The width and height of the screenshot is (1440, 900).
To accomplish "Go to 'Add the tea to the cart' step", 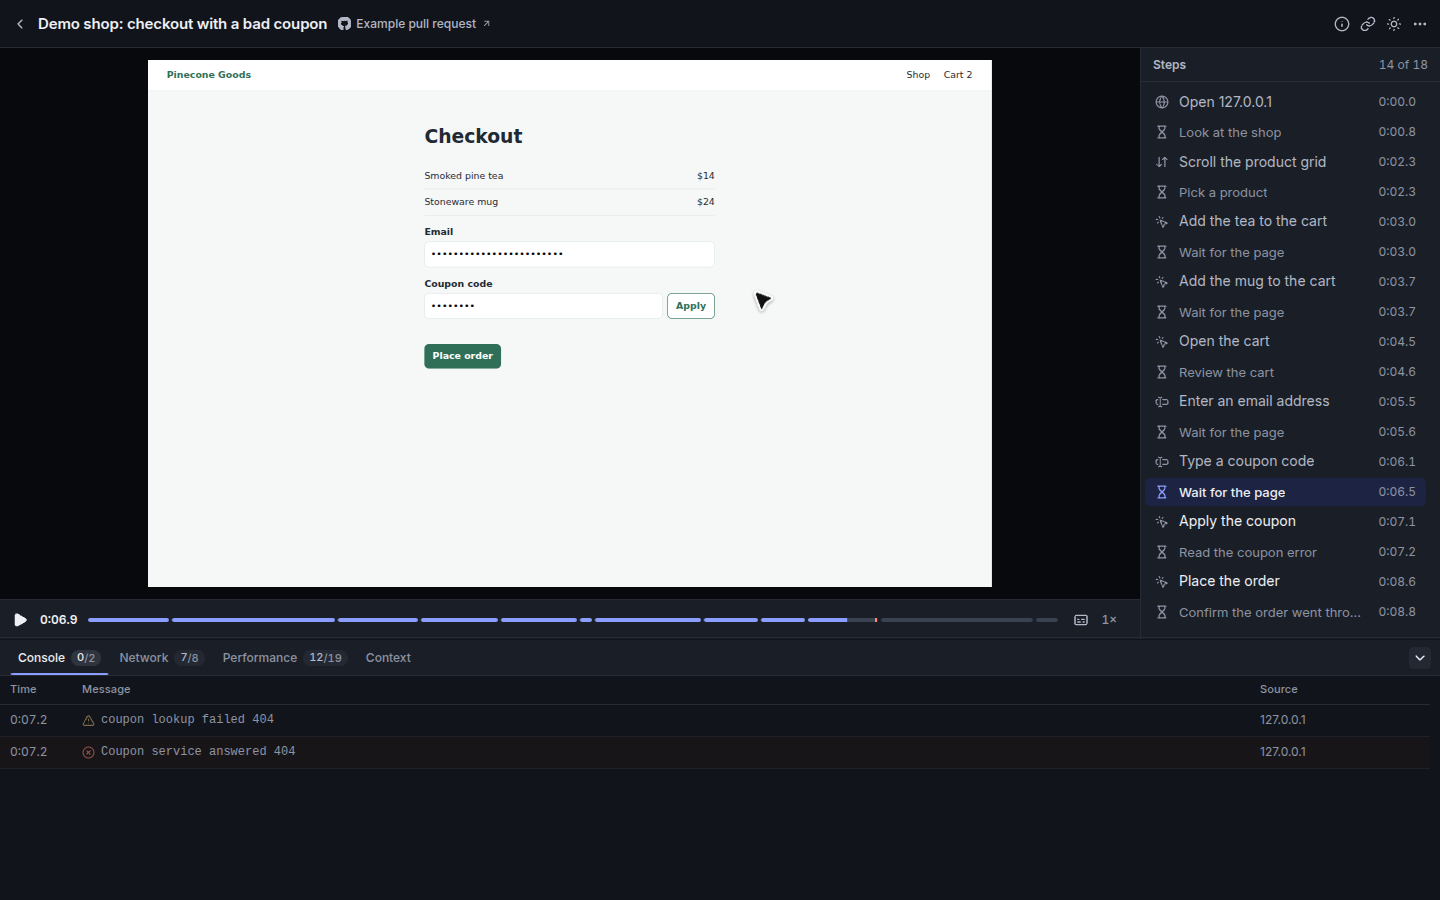I will (x=1285, y=222).
